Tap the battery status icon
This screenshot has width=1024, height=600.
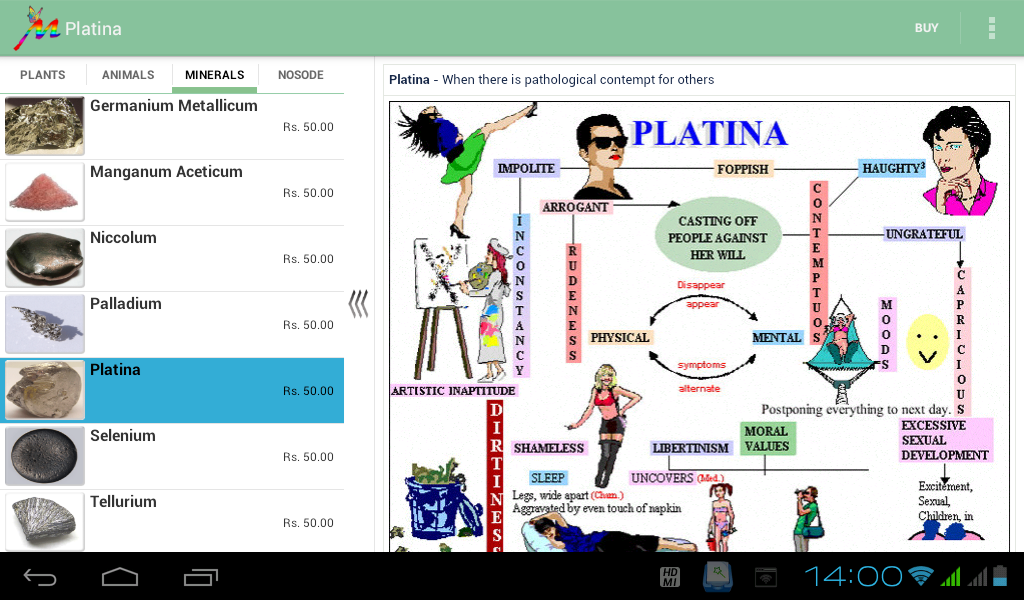pyautogui.click(x=1000, y=576)
